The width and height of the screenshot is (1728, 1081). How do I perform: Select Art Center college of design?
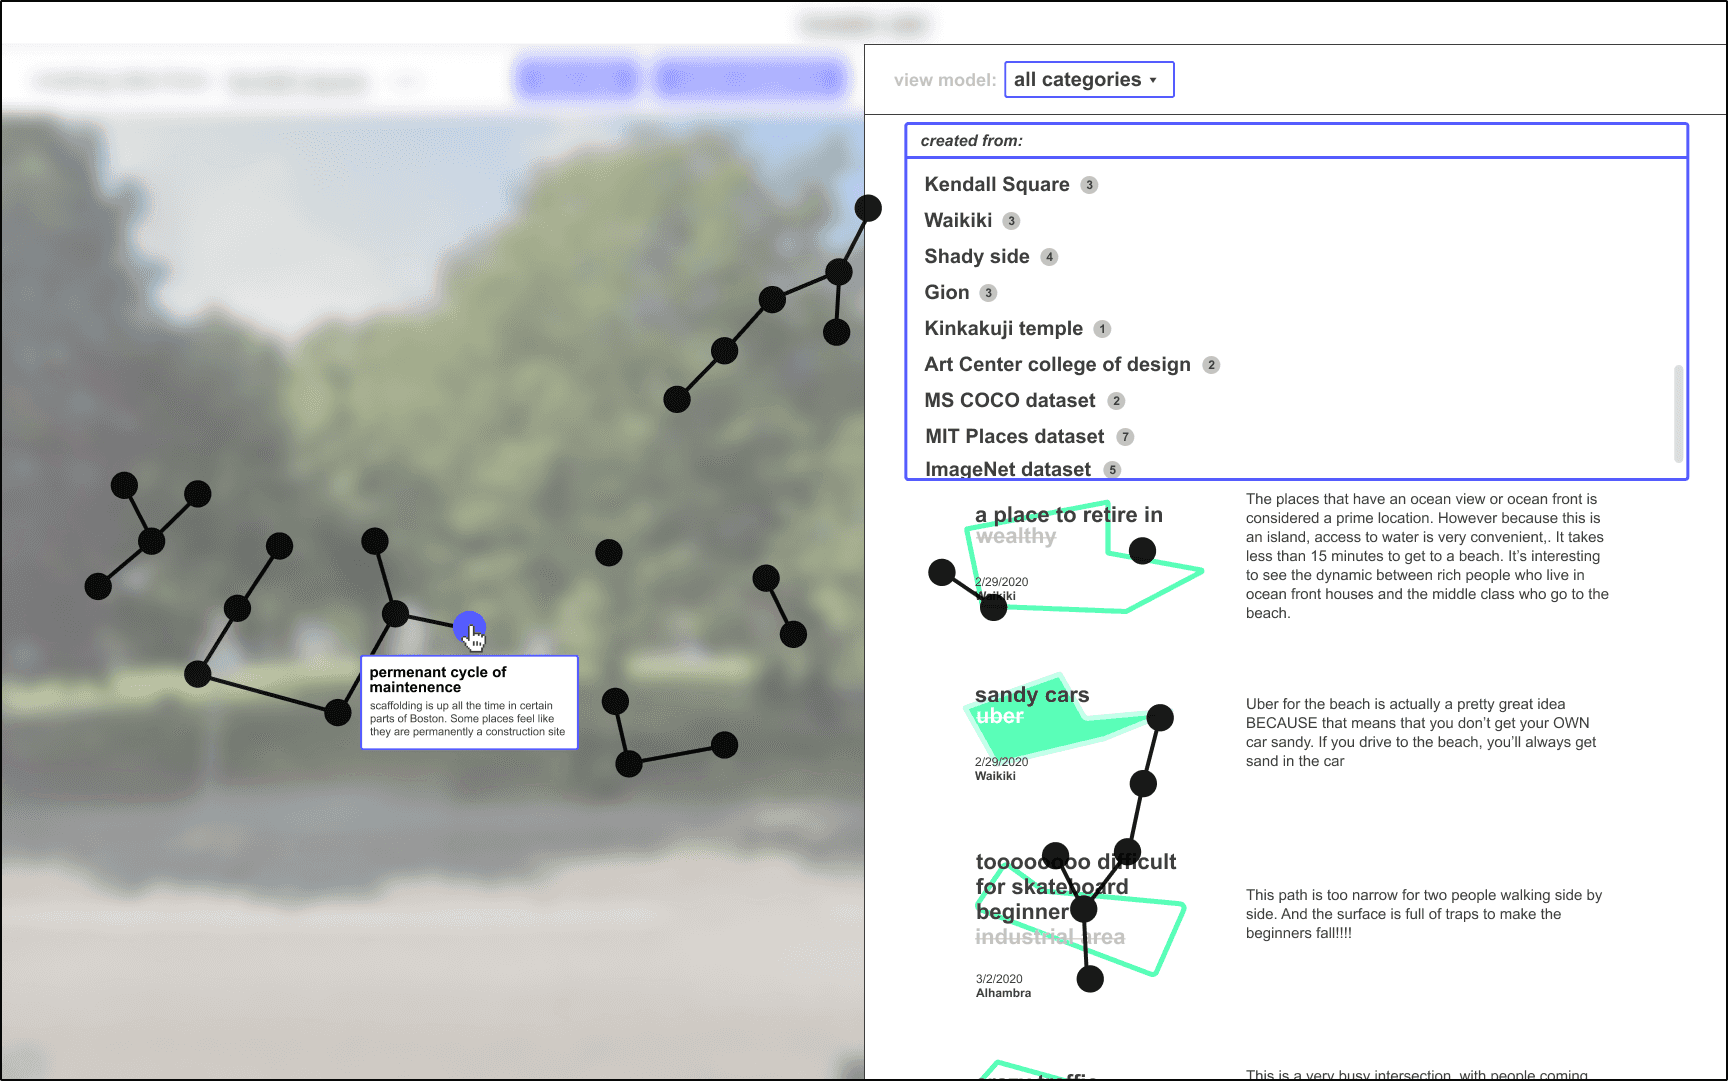[x=1057, y=364]
